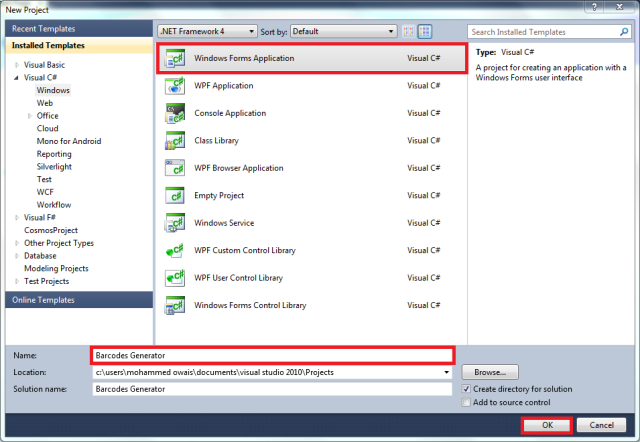Expand the Office tree node

[29, 116]
